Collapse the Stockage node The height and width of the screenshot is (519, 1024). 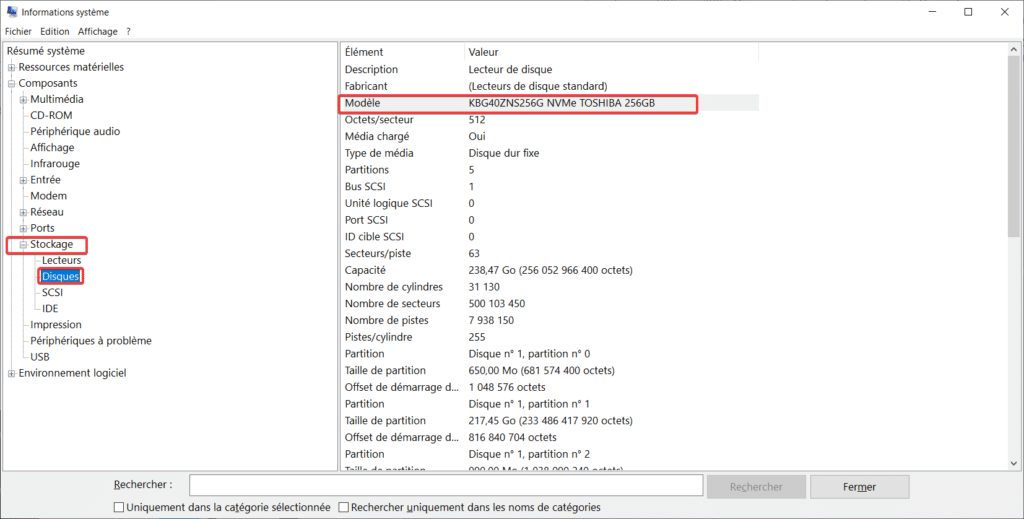[24, 244]
